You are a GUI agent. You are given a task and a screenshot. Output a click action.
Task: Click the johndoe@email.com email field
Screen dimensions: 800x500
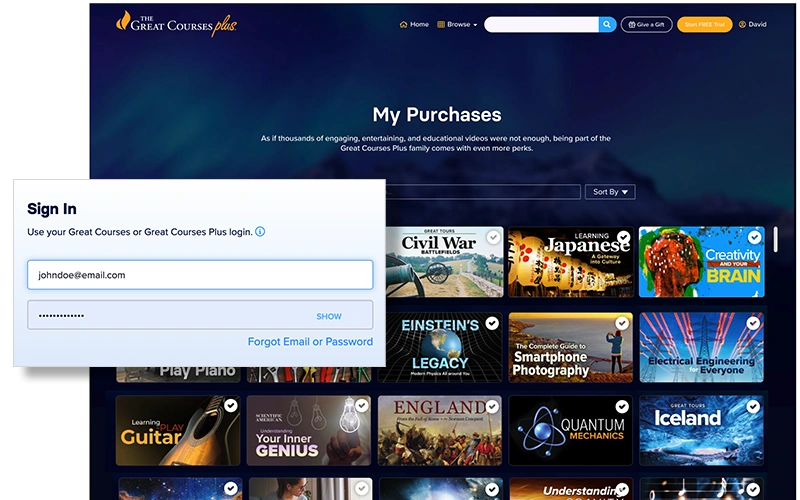click(x=200, y=275)
